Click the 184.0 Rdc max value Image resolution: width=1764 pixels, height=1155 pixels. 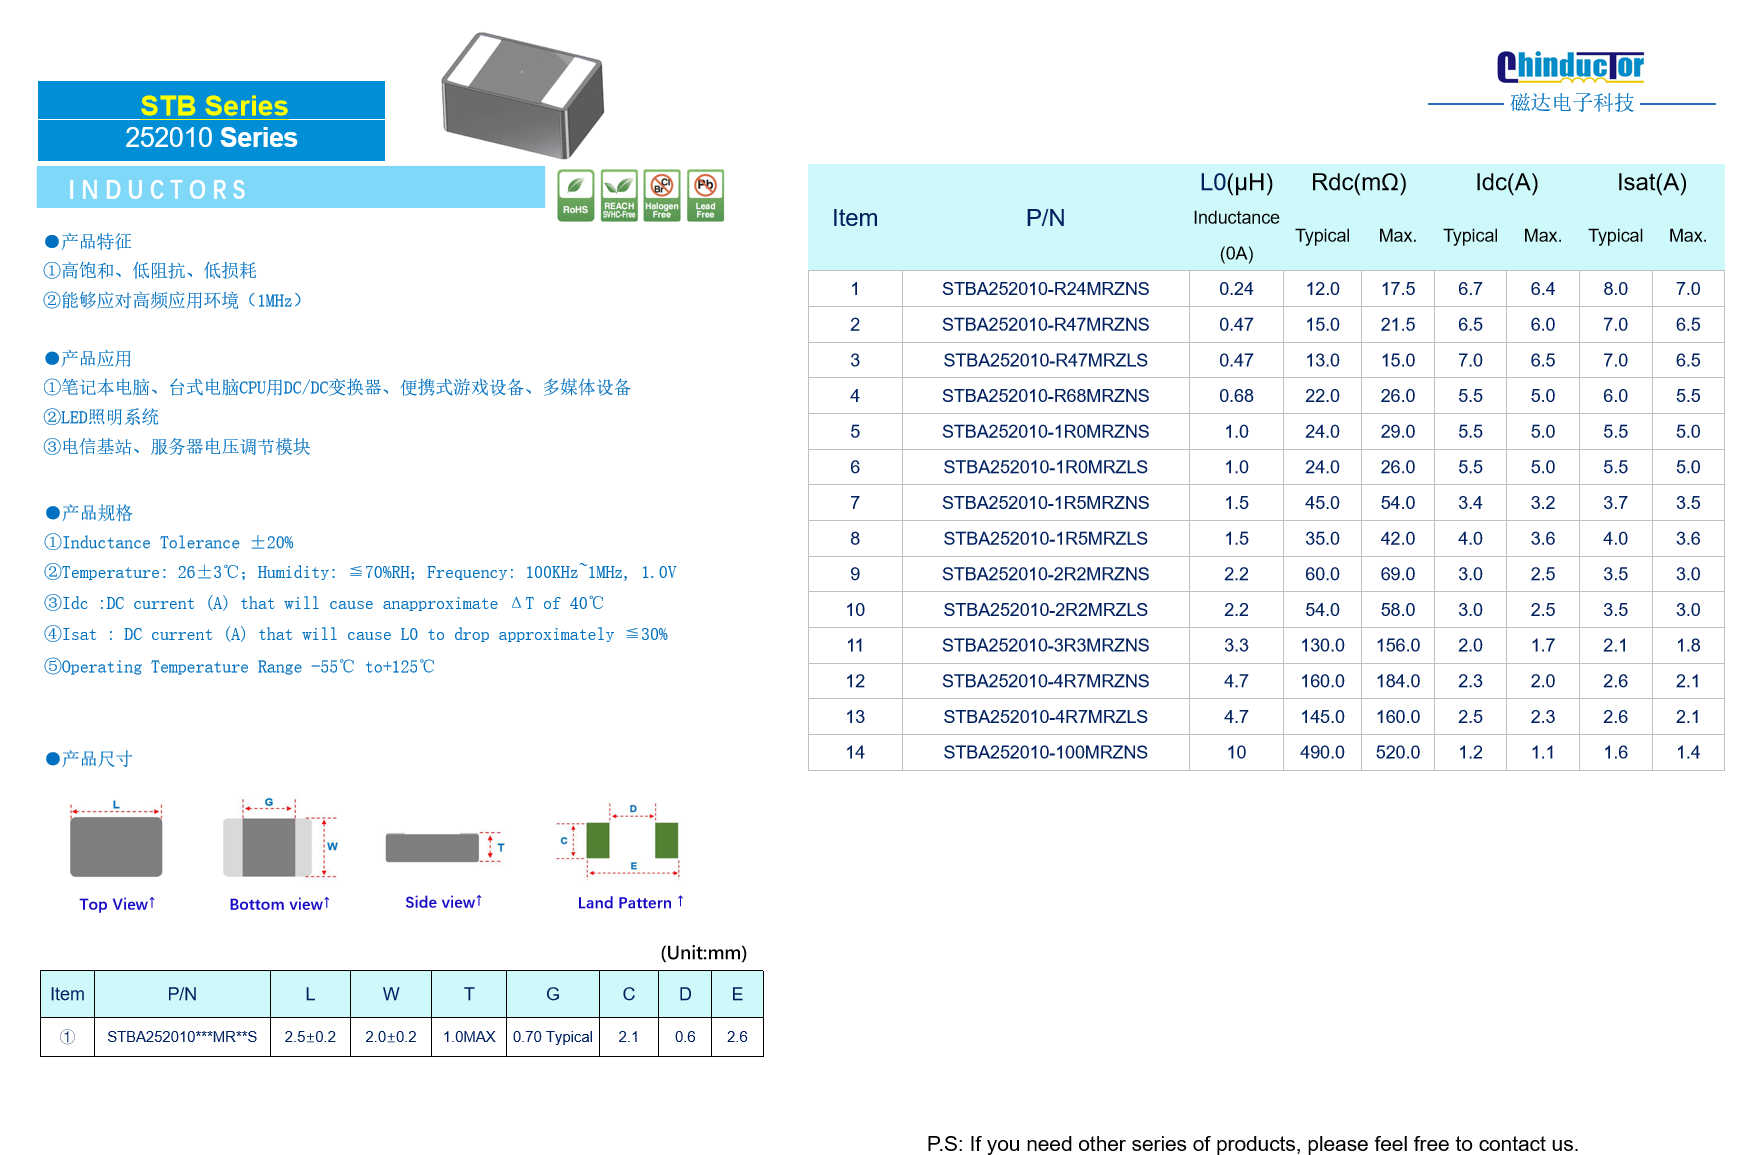[x=1397, y=681]
